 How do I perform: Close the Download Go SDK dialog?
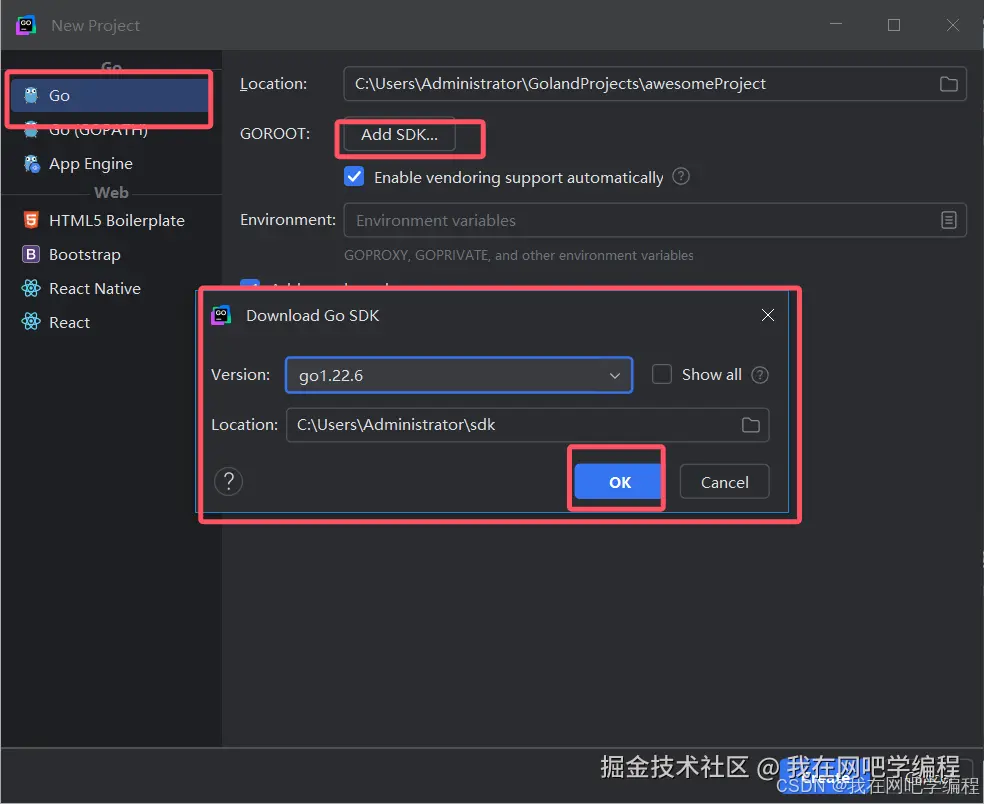click(767, 315)
